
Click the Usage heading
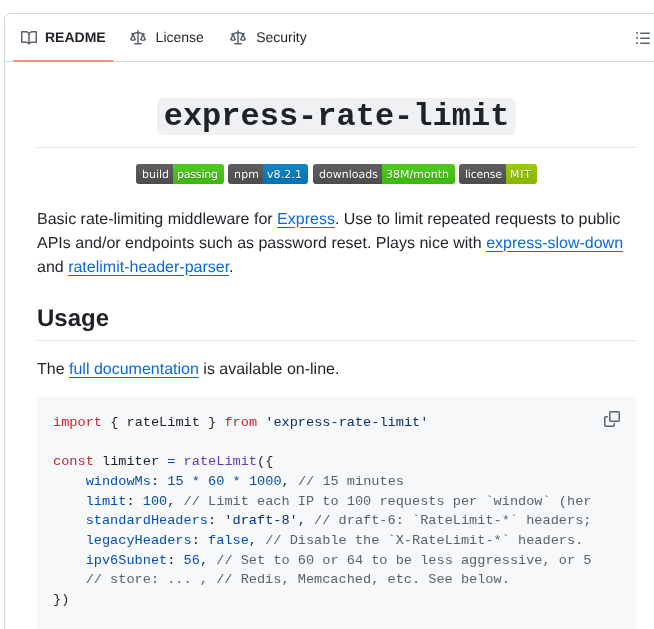pyautogui.click(x=73, y=318)
